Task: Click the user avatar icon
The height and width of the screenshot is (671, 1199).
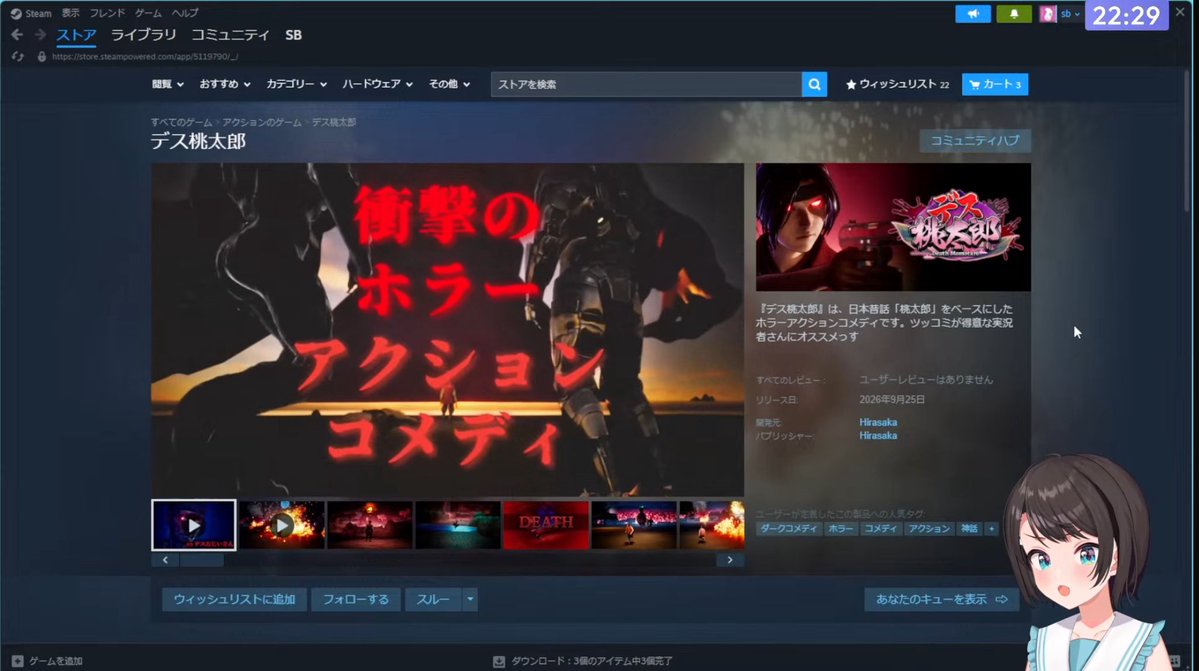Action: 1048,14
